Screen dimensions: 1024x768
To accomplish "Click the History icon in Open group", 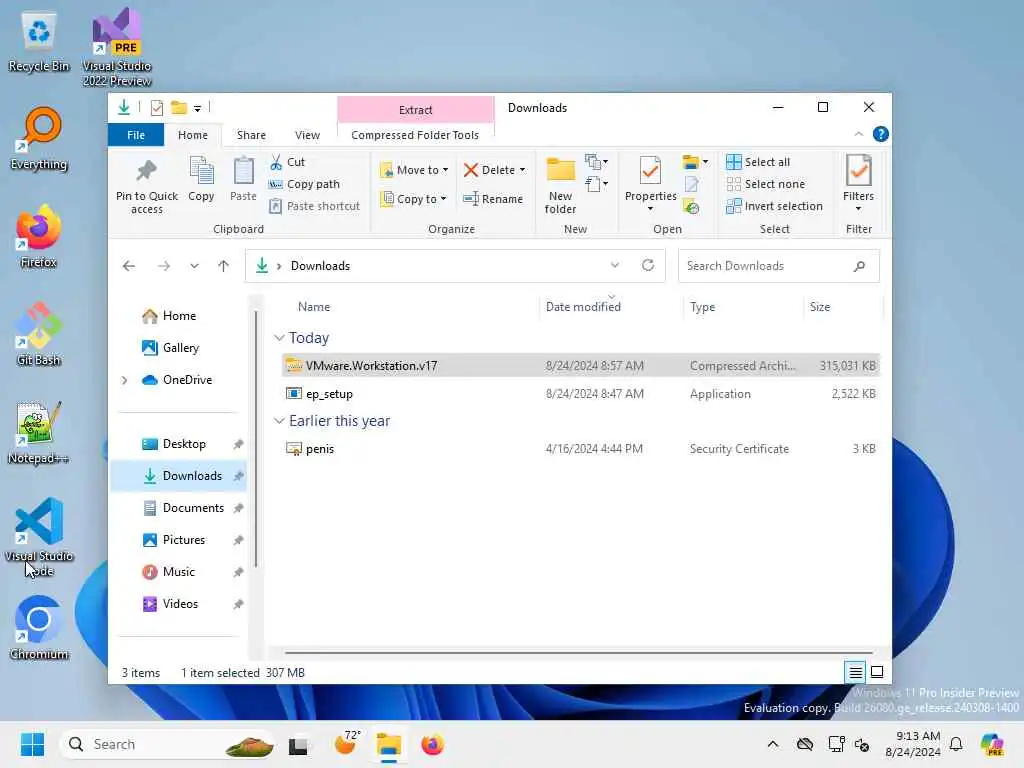I will 691,207.
